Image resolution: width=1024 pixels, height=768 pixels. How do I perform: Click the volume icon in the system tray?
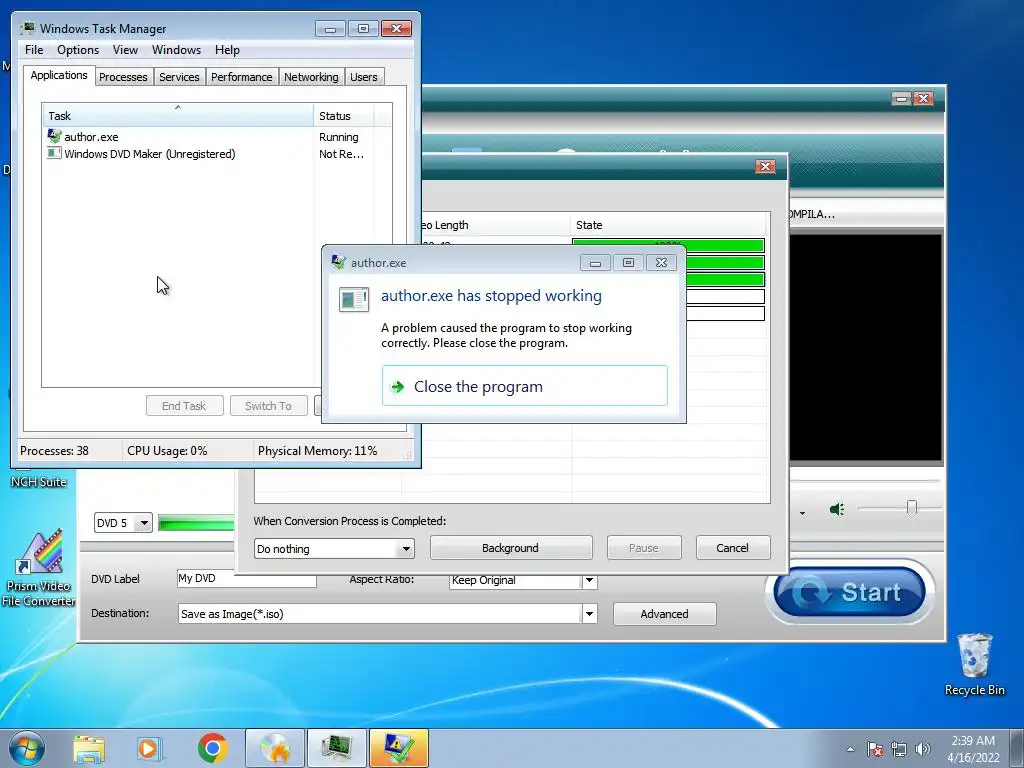point(923,749)
